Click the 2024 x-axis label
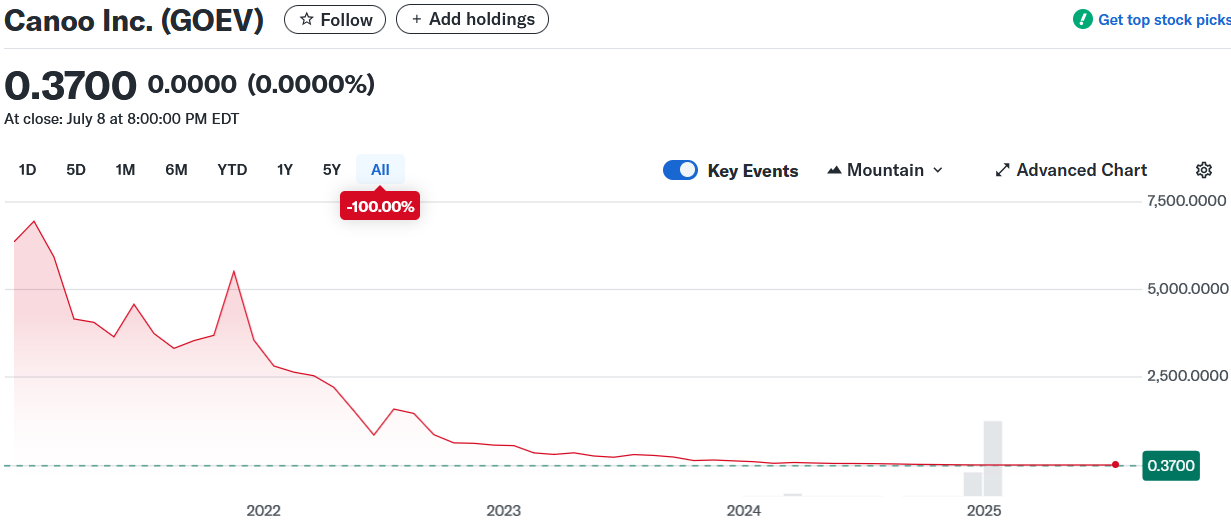1231x525 pixels. [744, 511]
